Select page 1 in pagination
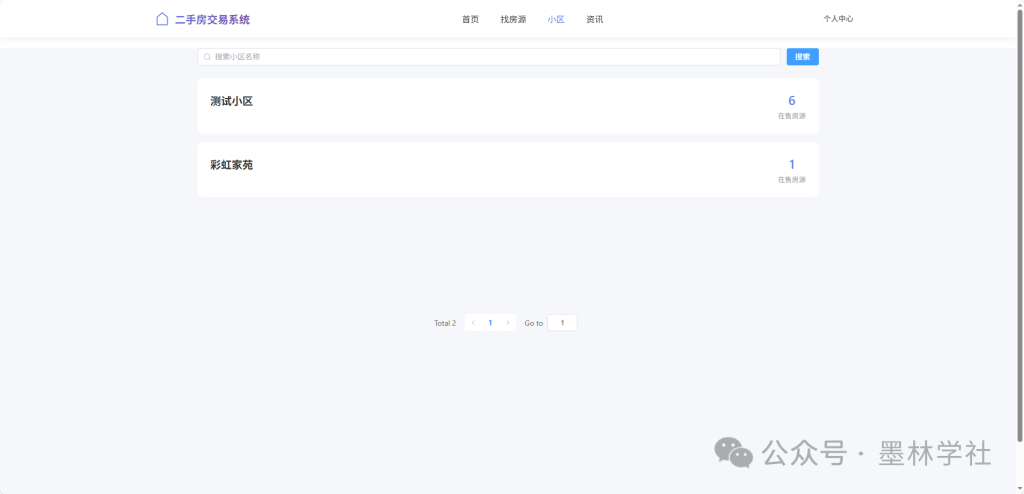This screenshot has width=1024, height=494. [x=490, y=323]
